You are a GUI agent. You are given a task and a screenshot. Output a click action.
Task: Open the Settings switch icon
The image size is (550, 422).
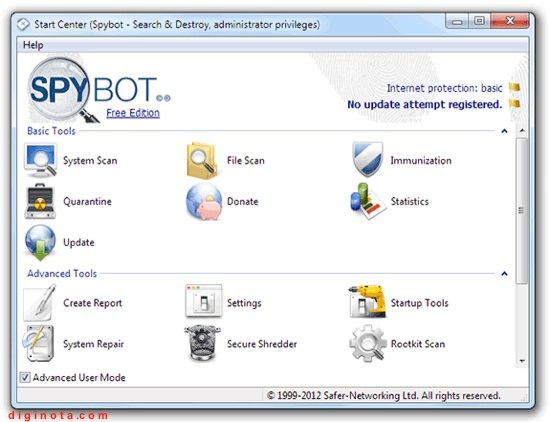(x=203, y=302)
